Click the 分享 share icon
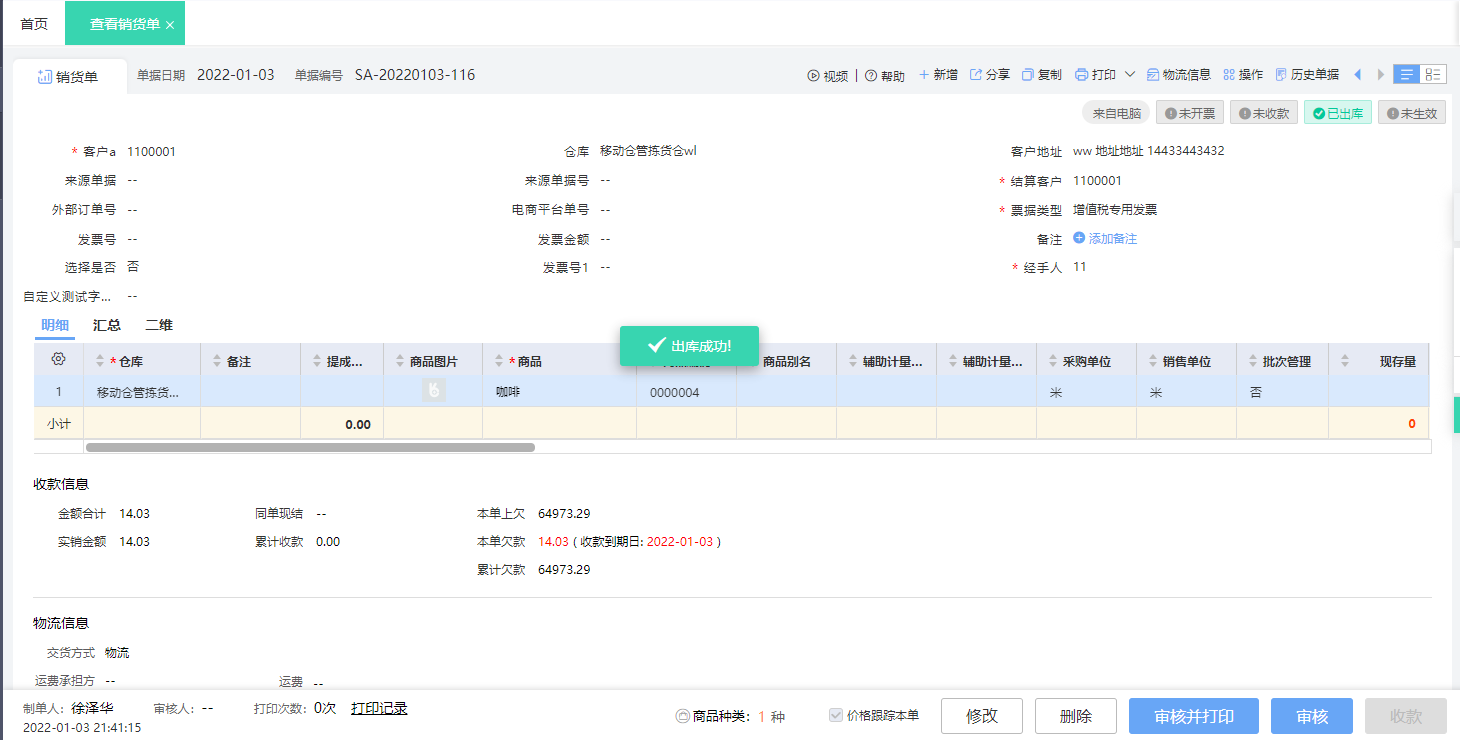The height and width of the screenshot is (740, 1460). pyautogui.click(x=976, y=75)
